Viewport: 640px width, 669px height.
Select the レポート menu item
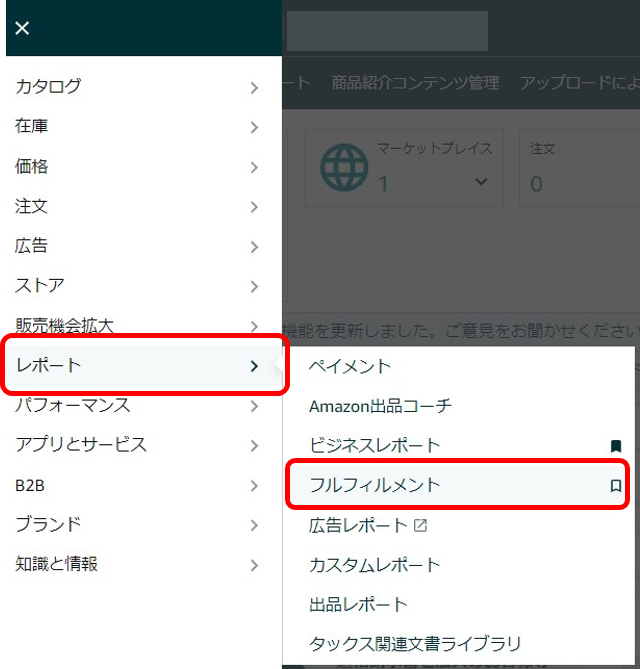coord(144,366)
